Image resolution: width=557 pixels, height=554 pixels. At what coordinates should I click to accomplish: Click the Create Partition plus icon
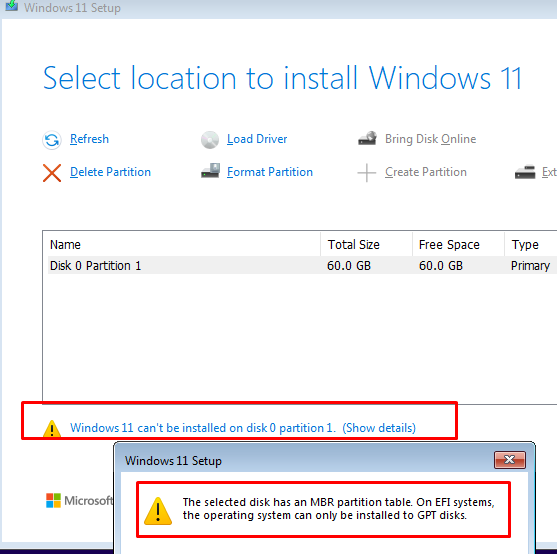tap(367, 173)
